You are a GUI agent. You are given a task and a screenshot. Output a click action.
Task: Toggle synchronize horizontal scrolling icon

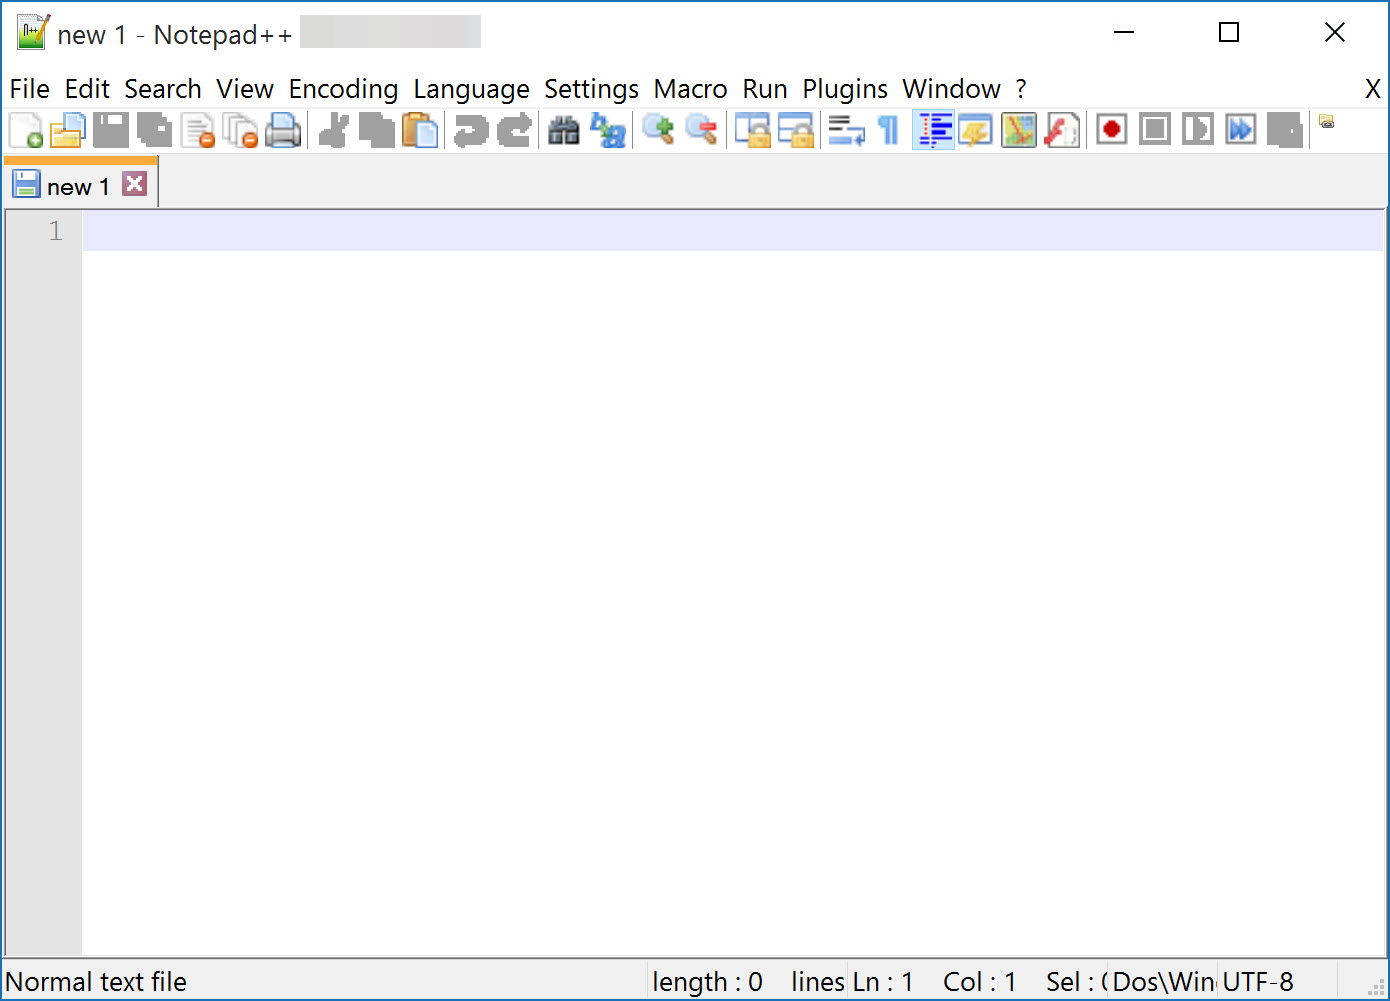796,130
